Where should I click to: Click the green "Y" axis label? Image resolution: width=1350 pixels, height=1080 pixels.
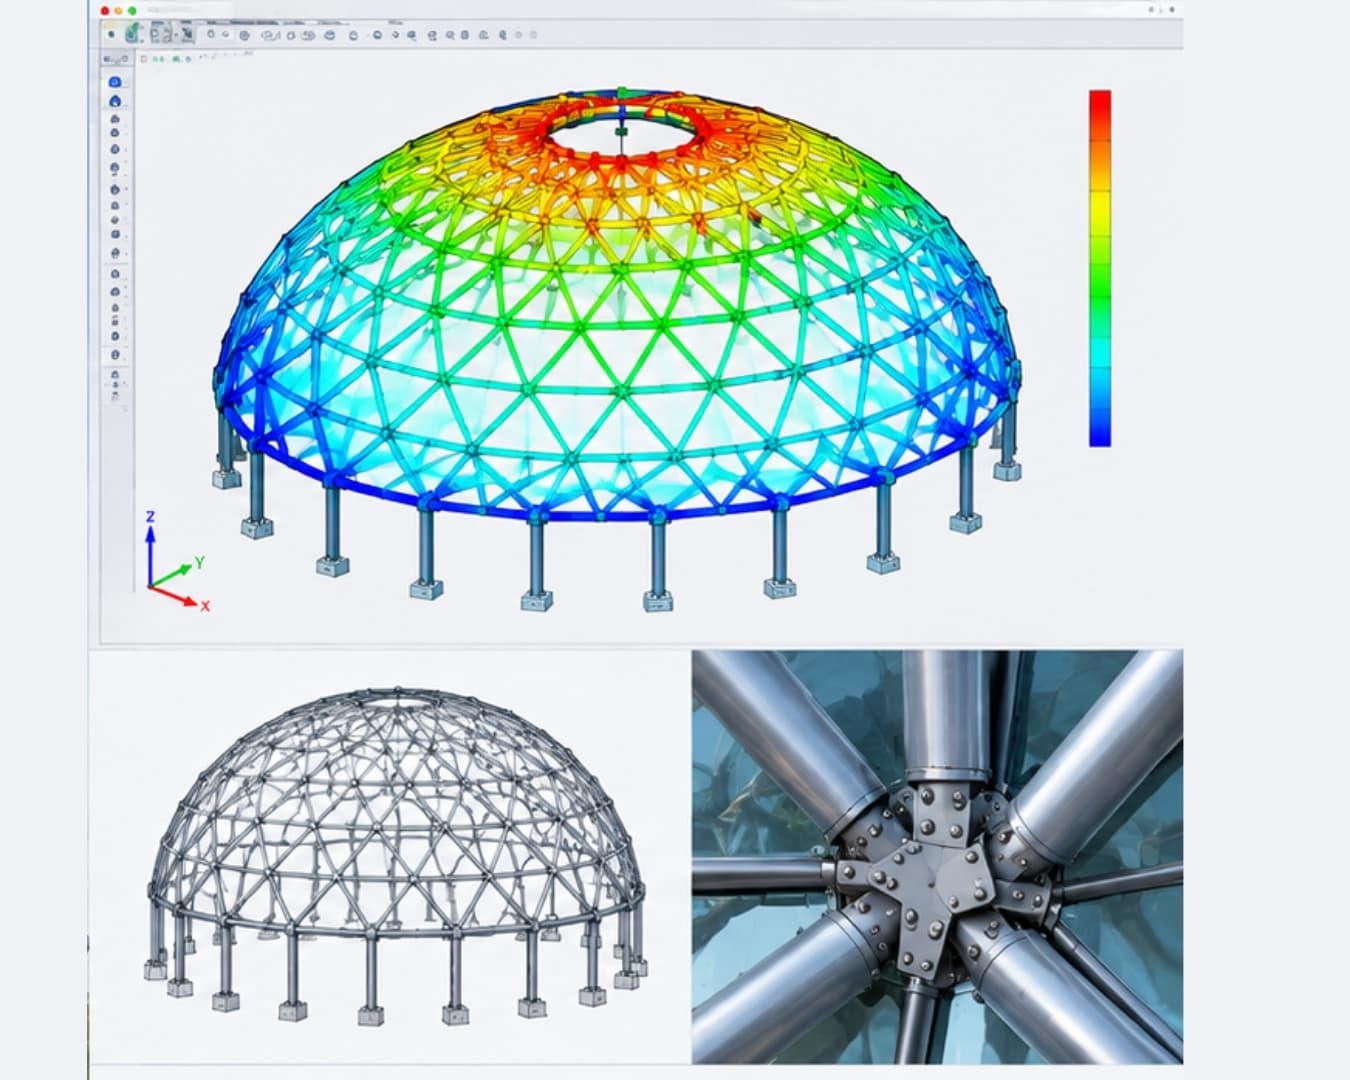tap(200, 562)
